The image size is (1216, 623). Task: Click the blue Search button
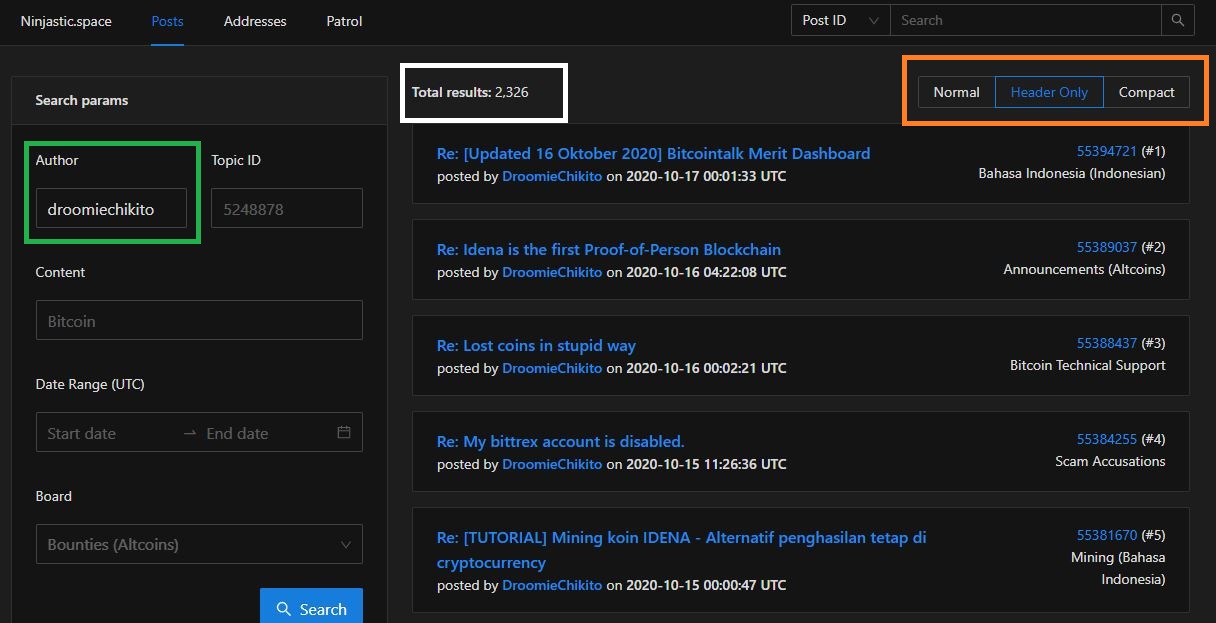pyautogui.click(x=311, y=608)
